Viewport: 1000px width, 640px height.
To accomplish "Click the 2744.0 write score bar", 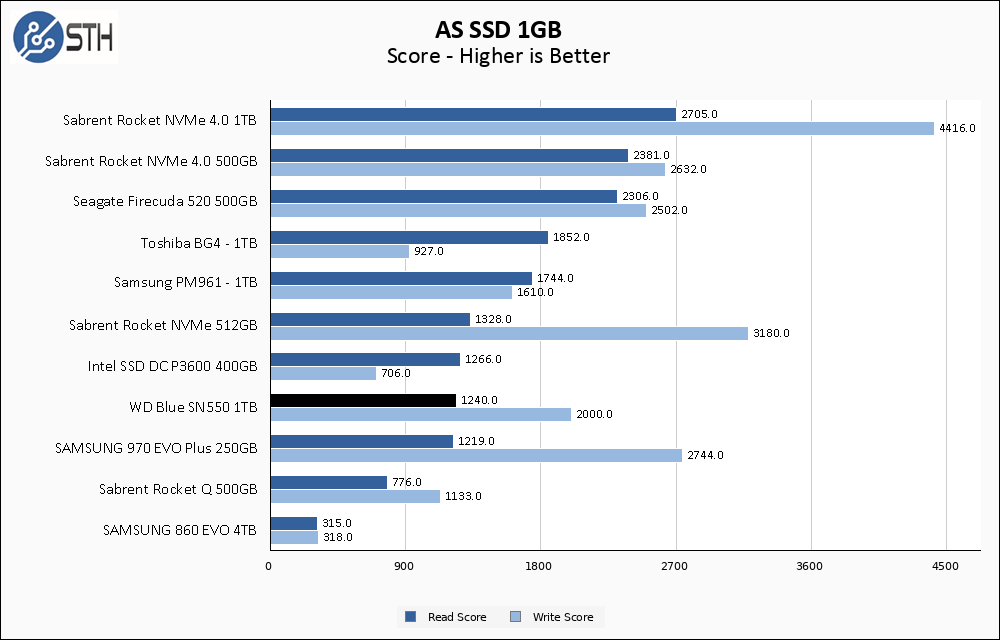I will click(x=476, y=455).
